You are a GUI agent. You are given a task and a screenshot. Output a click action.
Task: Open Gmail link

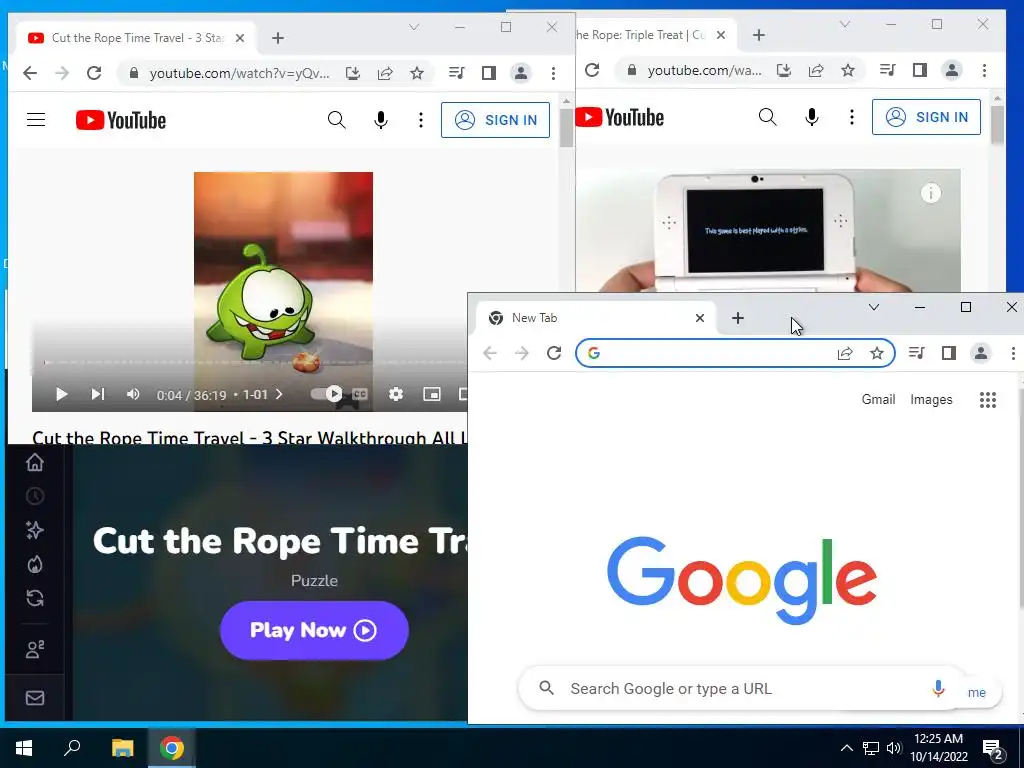point(878,399)
